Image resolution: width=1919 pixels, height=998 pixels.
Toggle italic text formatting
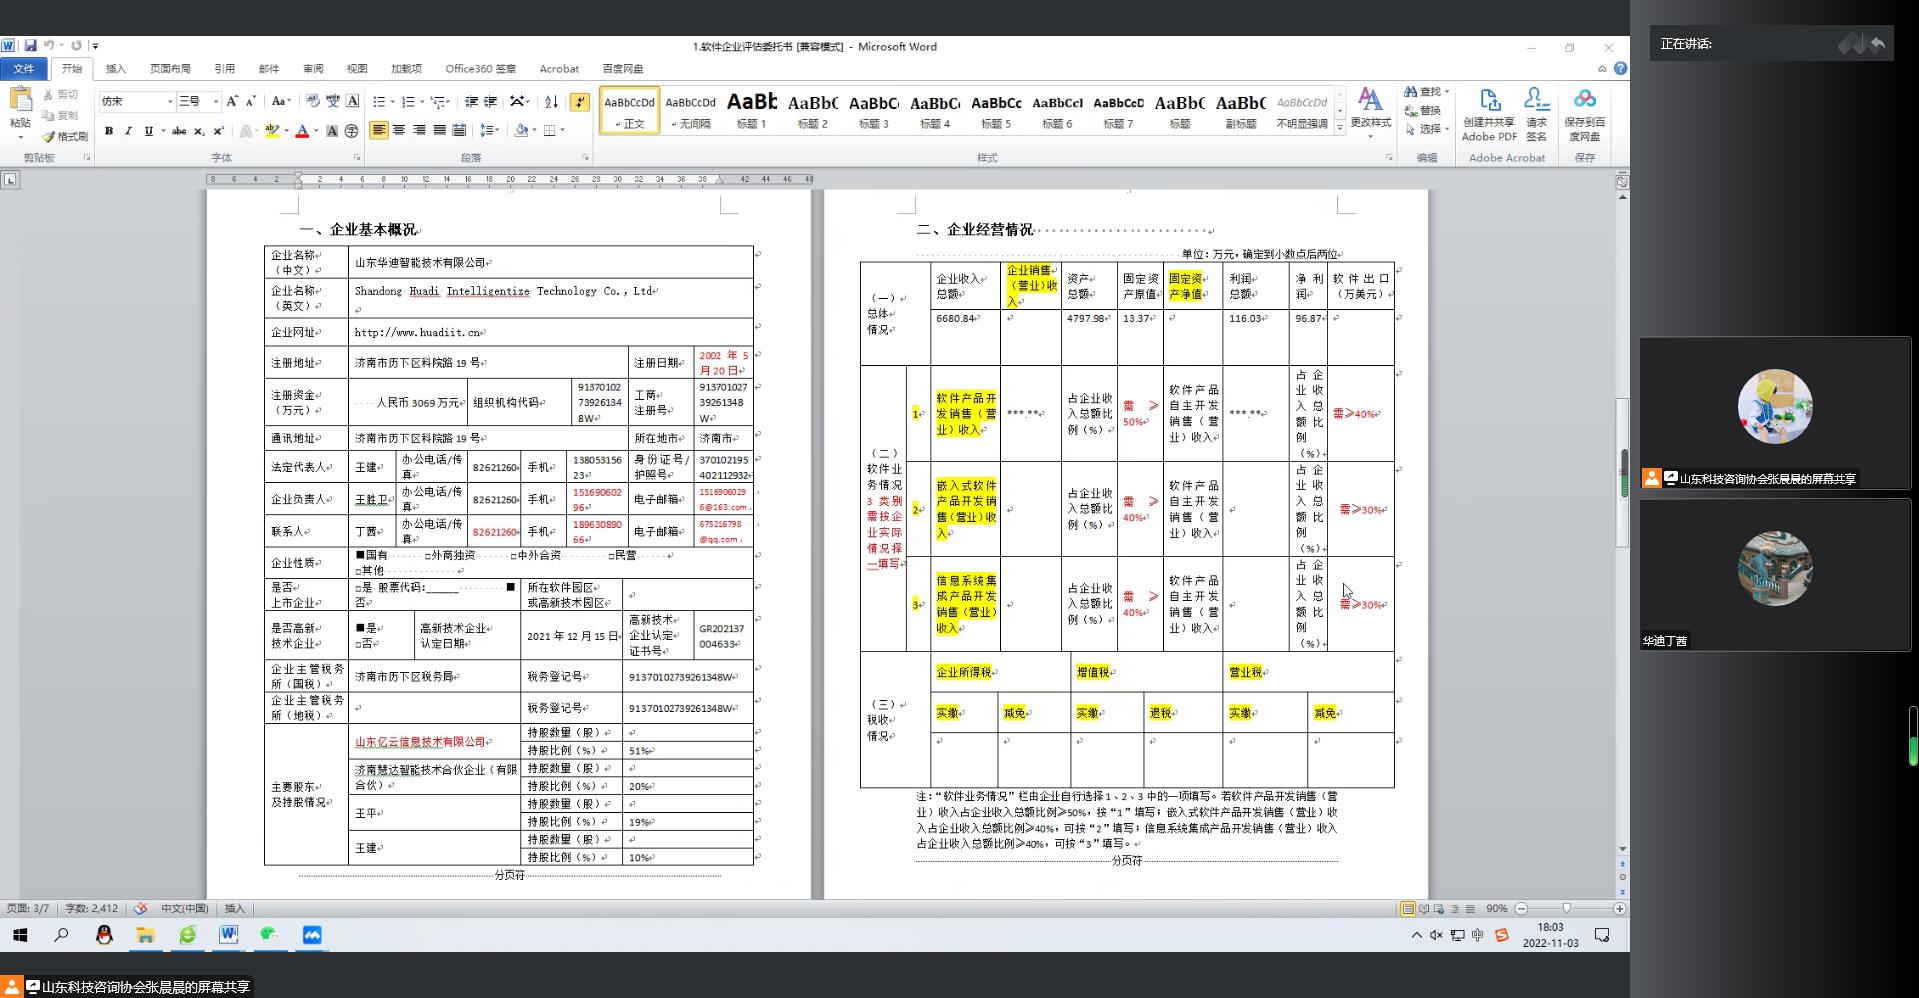[x=128, y=131]
